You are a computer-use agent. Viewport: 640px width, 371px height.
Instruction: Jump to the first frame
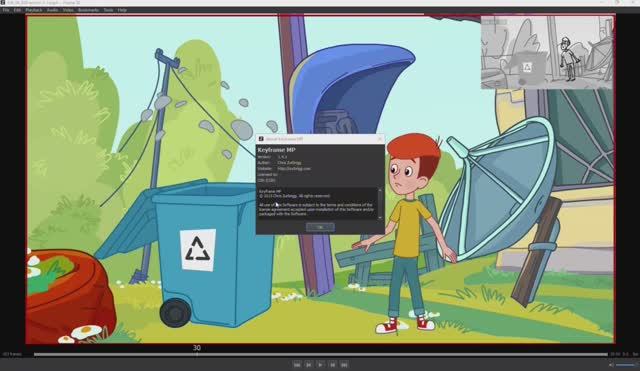click(x=297, y=365)
